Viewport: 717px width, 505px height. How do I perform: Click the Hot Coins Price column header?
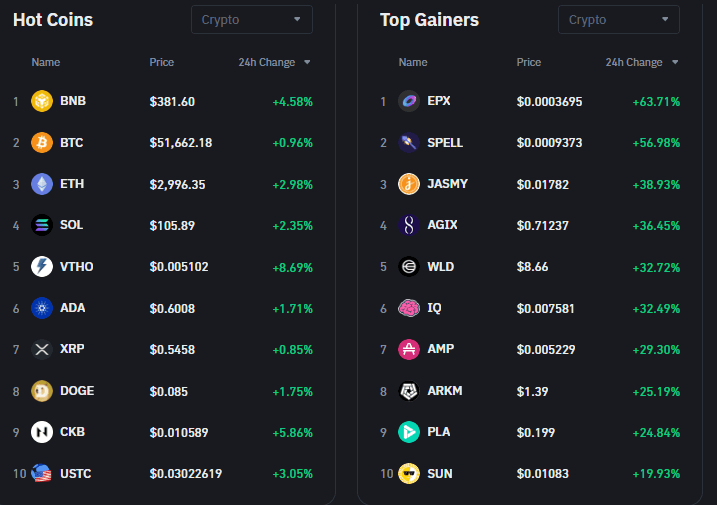[x=162, y=62]
